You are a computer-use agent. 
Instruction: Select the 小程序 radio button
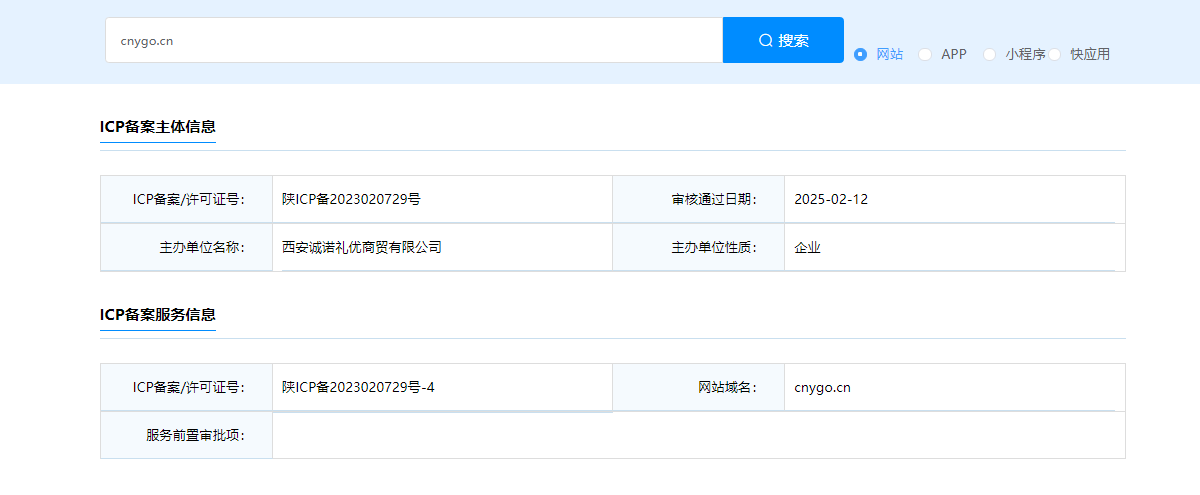pos(990,54)
